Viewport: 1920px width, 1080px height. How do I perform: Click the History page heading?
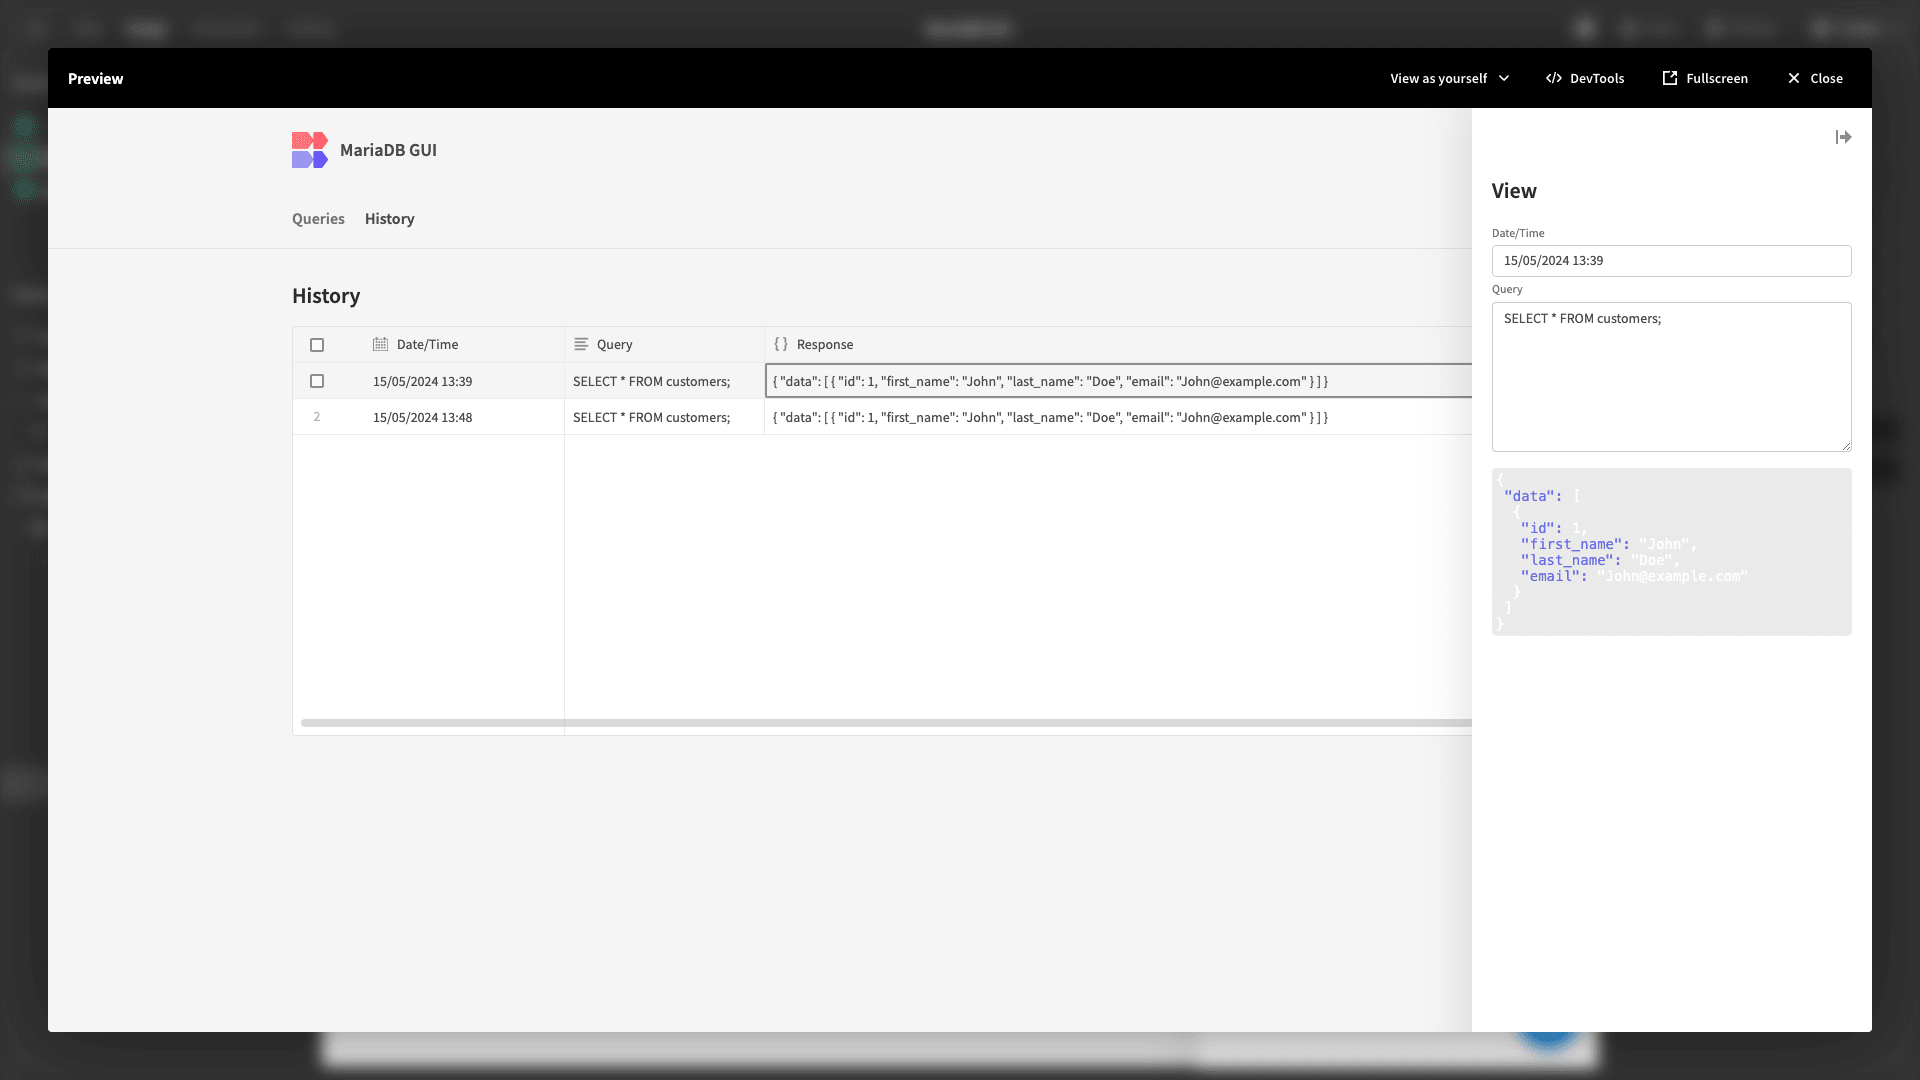pos(326,296)
